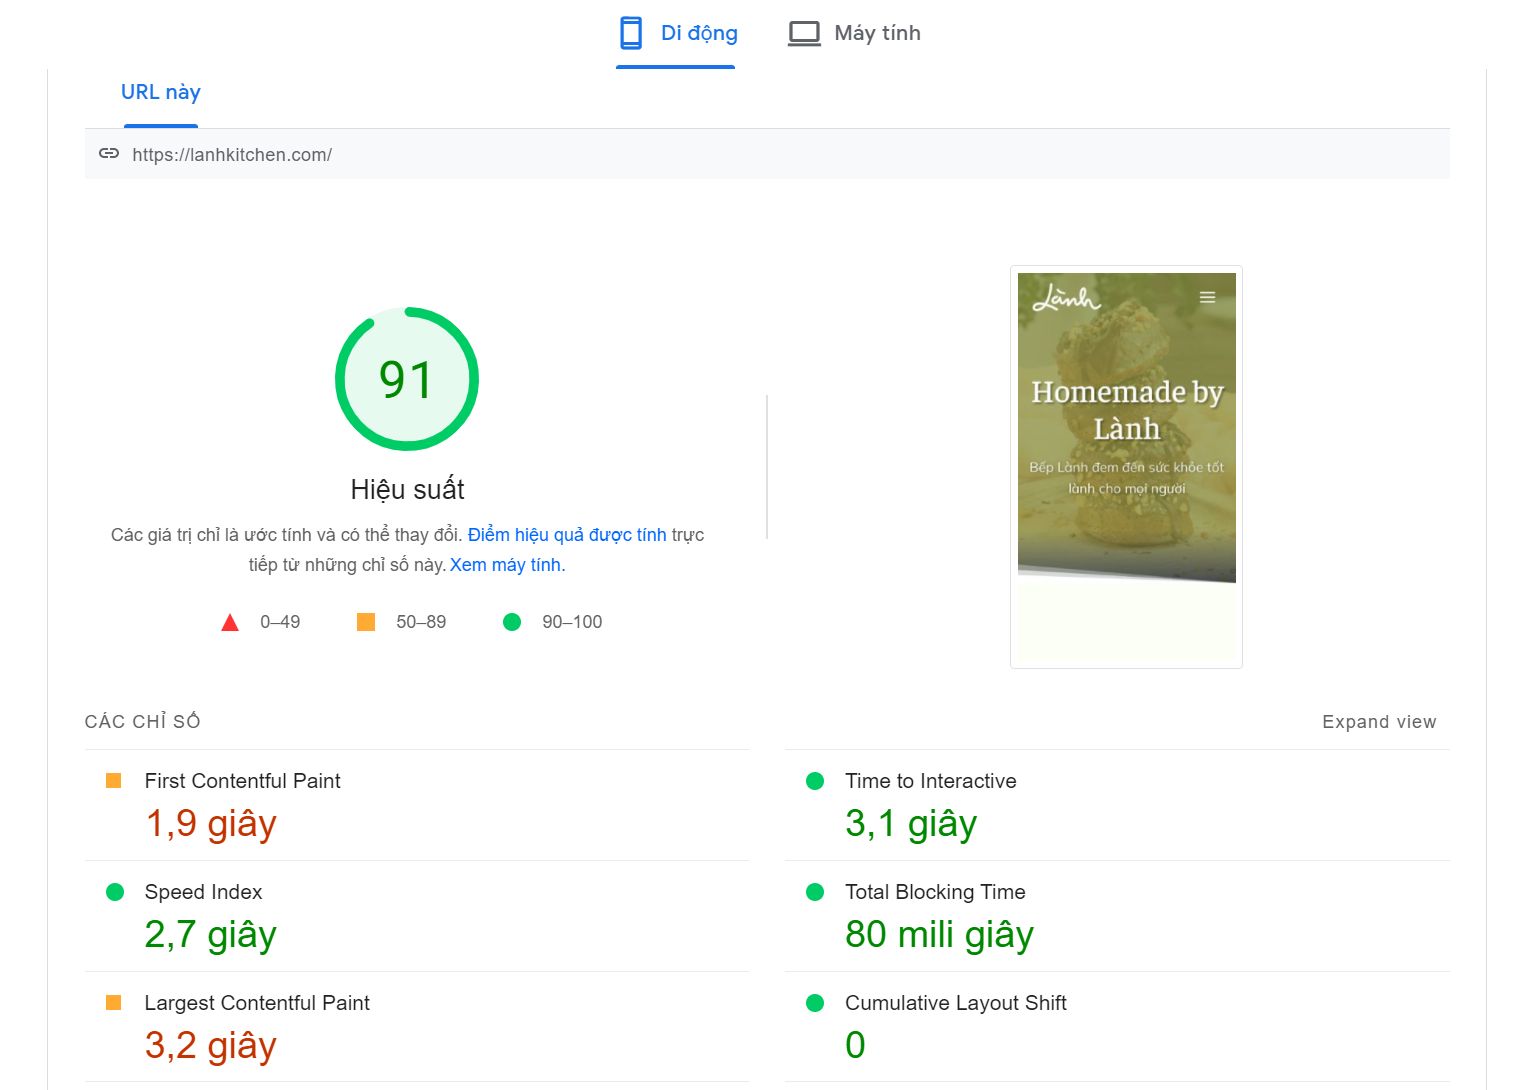Open the Điểm hiệu quả được tính link
1528x1090 pixels.
tap(566, 535)
